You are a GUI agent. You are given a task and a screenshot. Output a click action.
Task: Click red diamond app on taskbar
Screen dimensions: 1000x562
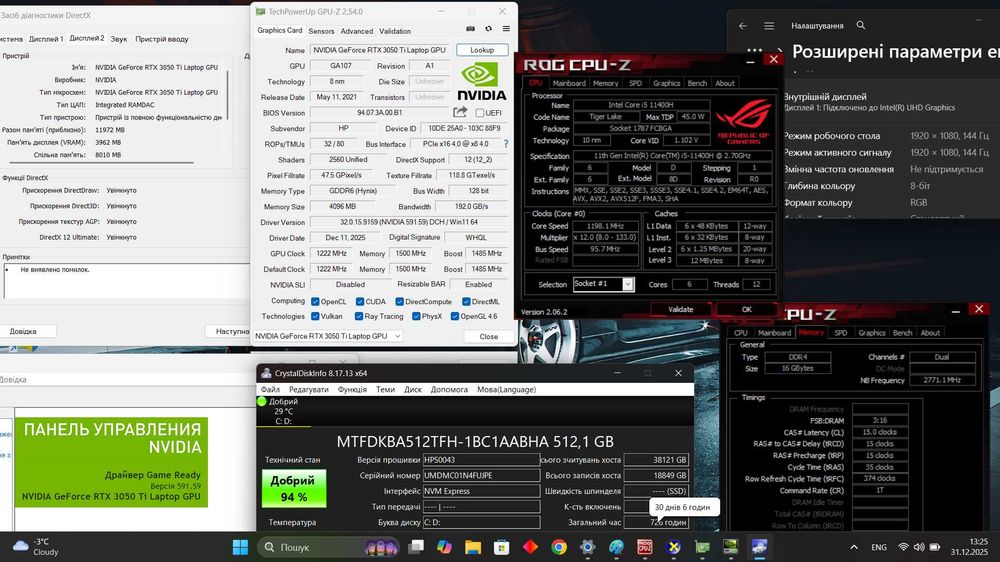(530, 547)
